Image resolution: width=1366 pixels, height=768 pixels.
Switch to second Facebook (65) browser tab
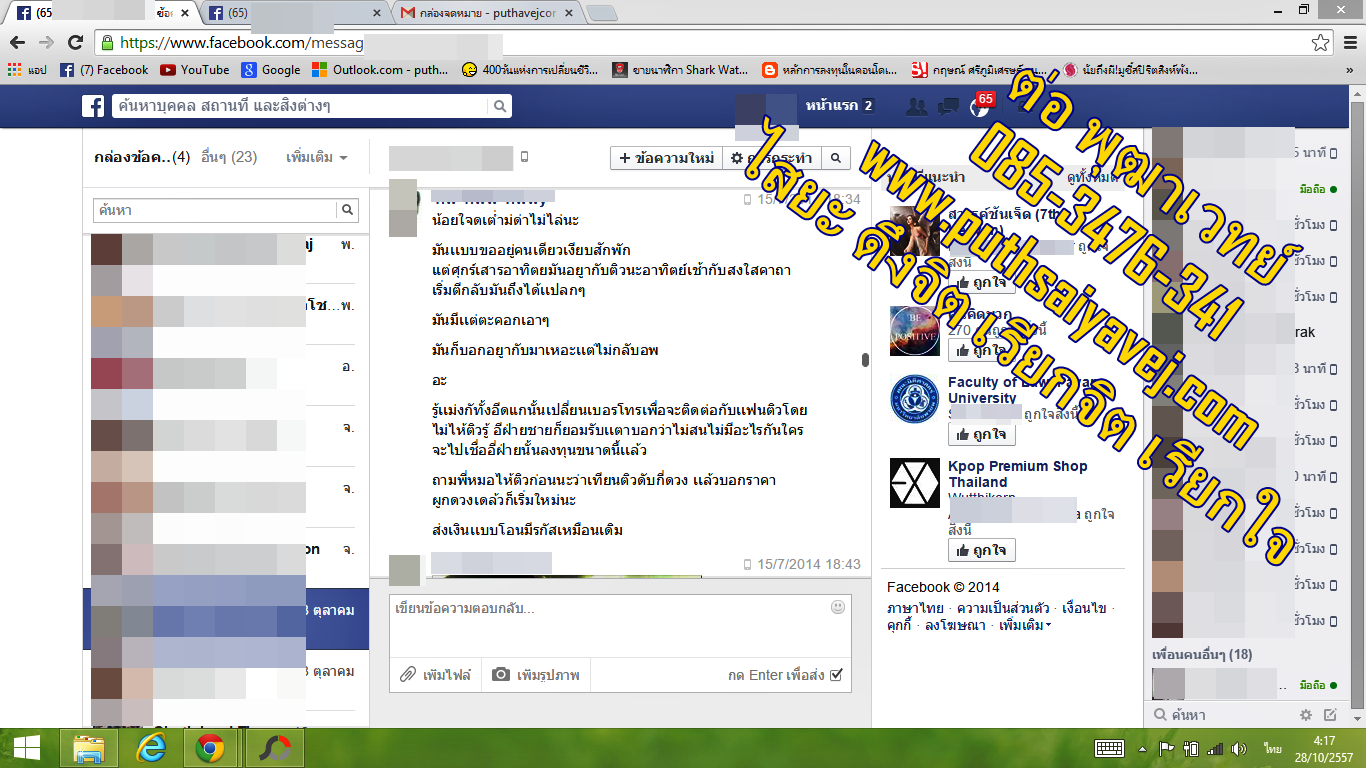[x=295, y=13]
